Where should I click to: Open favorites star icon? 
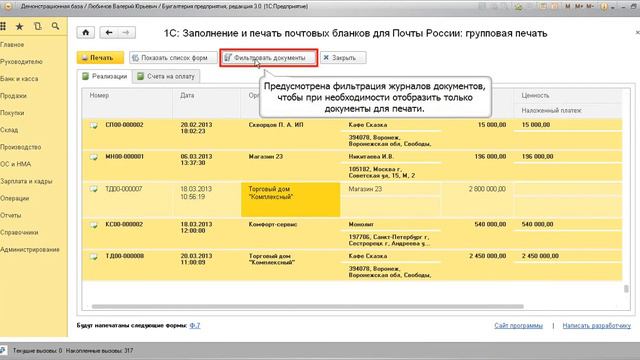point(19,27)
